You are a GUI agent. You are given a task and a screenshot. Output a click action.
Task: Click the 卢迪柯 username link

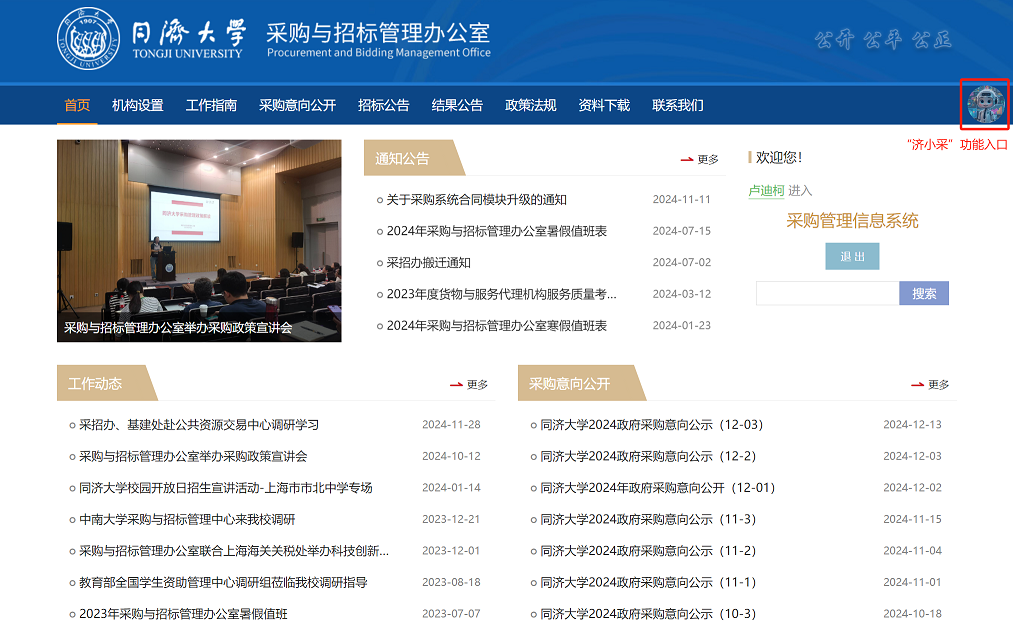tap(765, 190)
